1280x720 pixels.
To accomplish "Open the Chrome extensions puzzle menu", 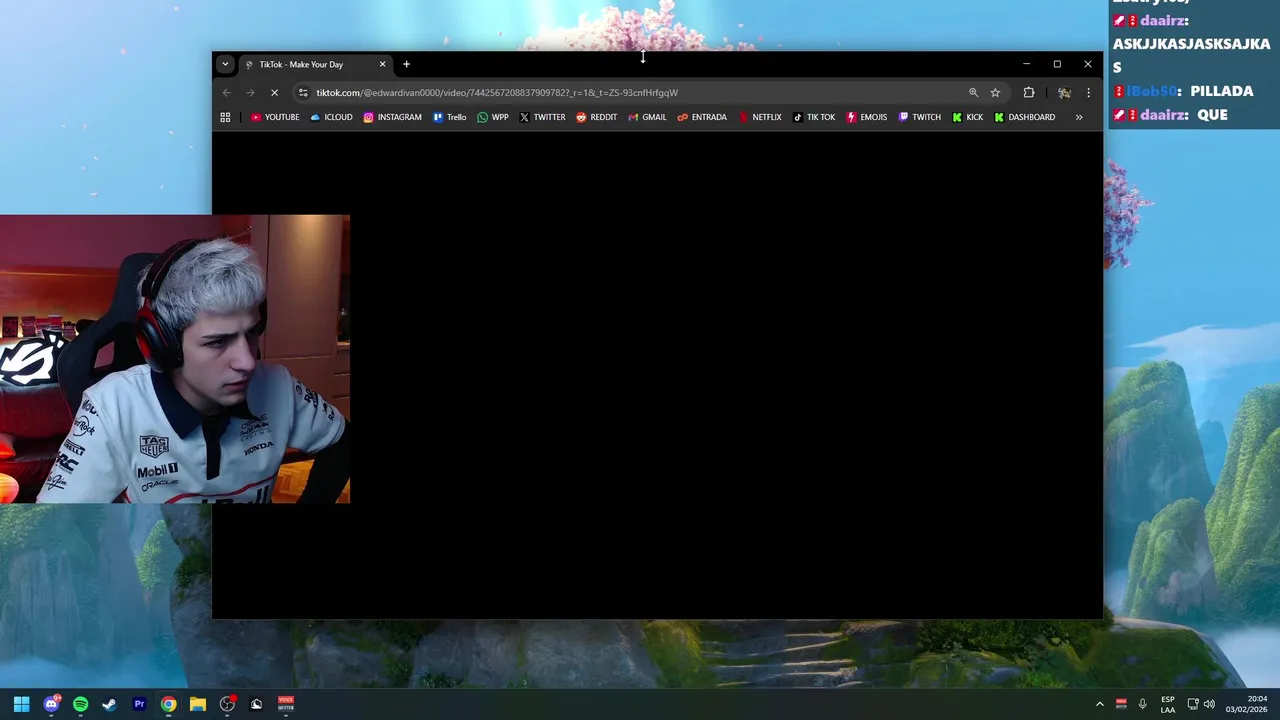I will 1029,93.
